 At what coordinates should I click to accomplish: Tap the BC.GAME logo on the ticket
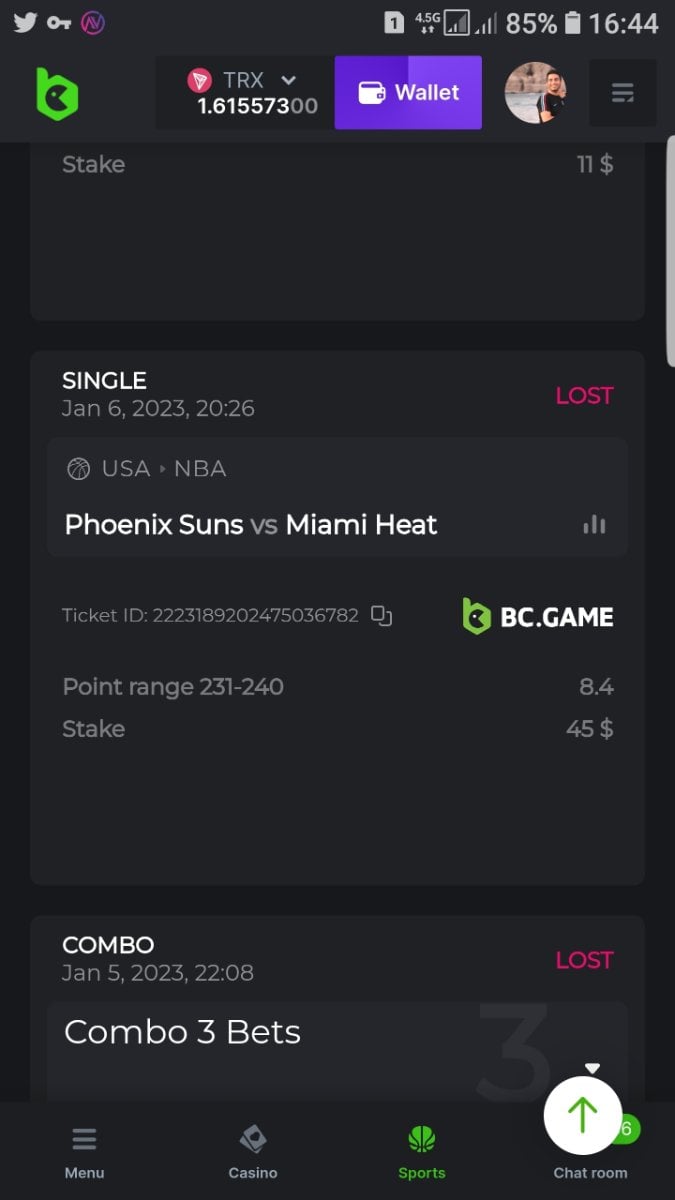(x=537, y=616)
